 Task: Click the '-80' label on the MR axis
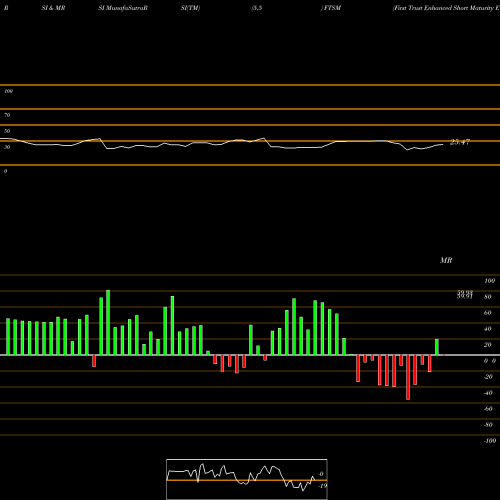coord(488,425)
